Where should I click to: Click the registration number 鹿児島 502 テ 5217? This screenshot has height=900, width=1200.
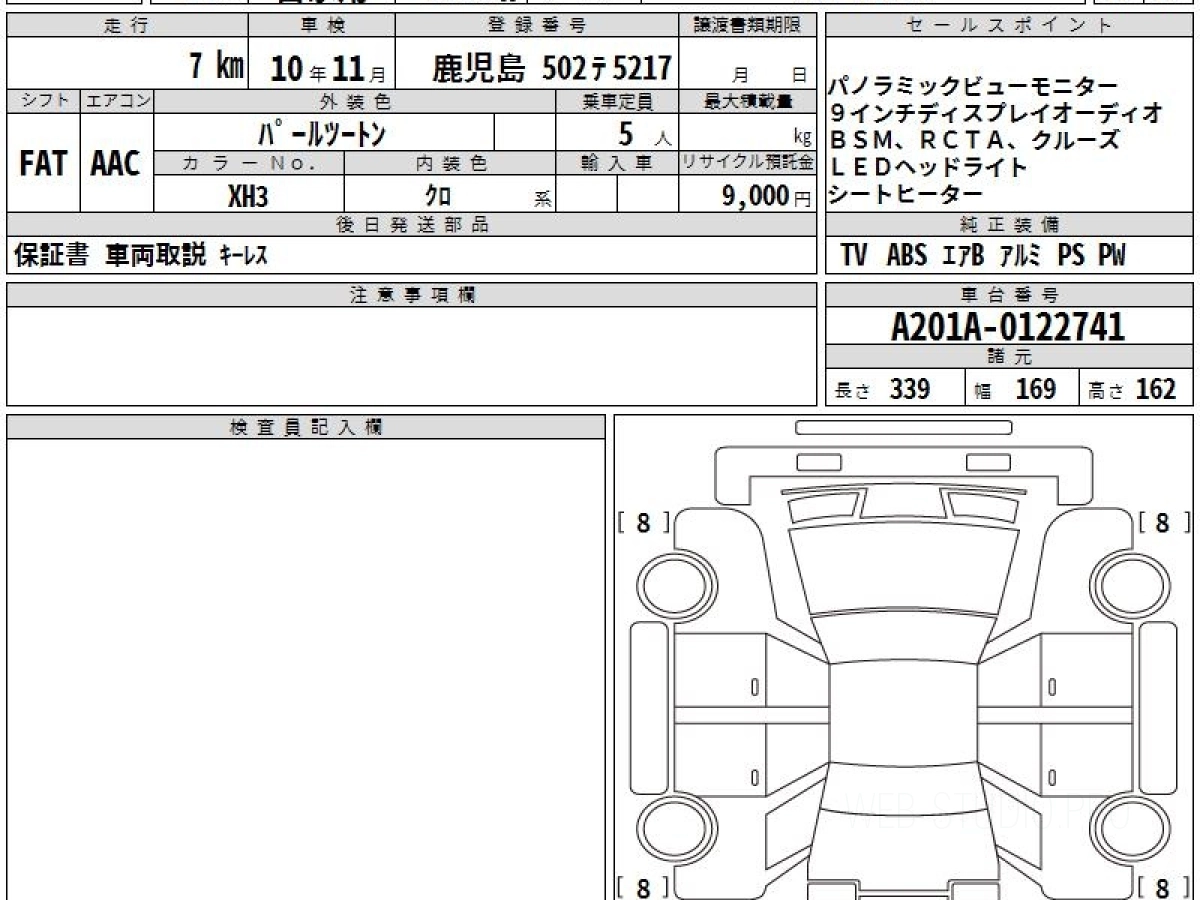tap(551, 68)
